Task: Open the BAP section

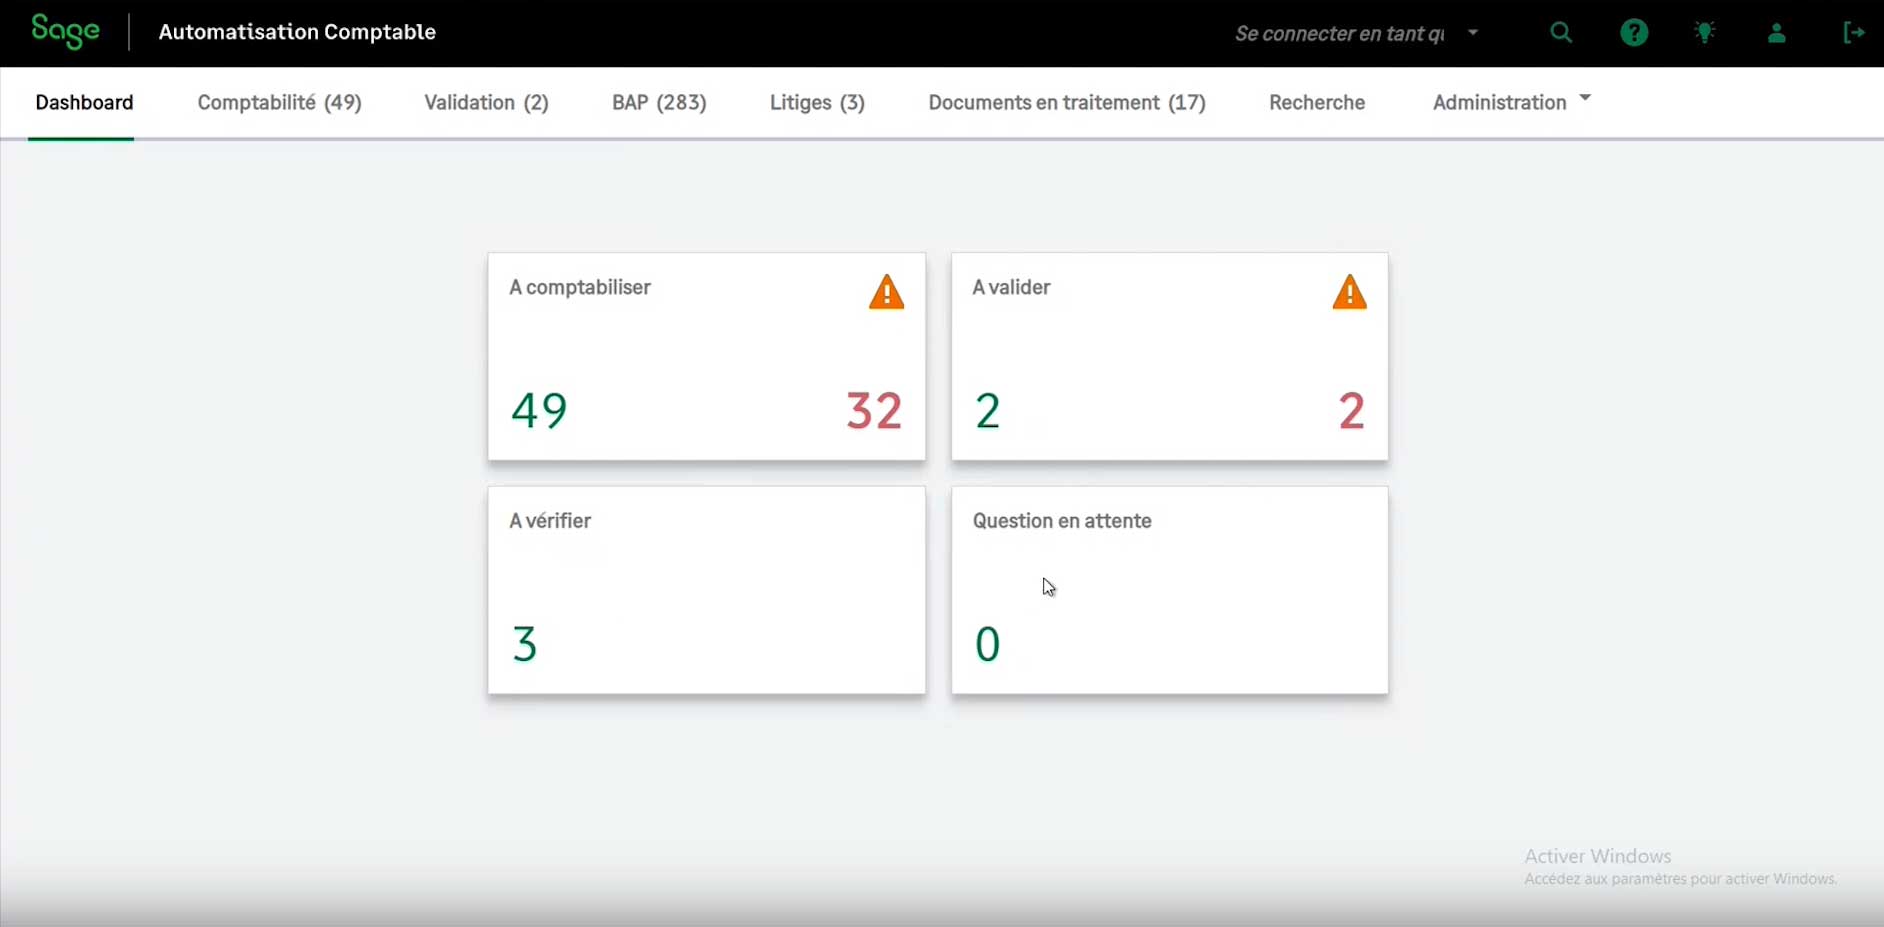Action: tap(659, 102)
